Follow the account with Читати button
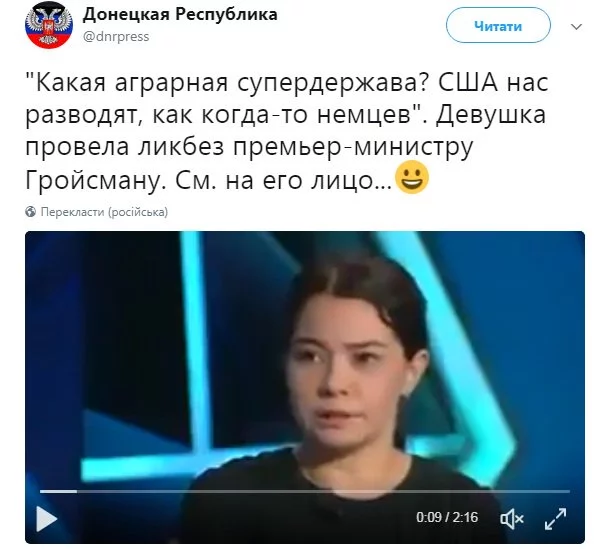The height and width of the screenshot is (549, 597). (498, 26)
